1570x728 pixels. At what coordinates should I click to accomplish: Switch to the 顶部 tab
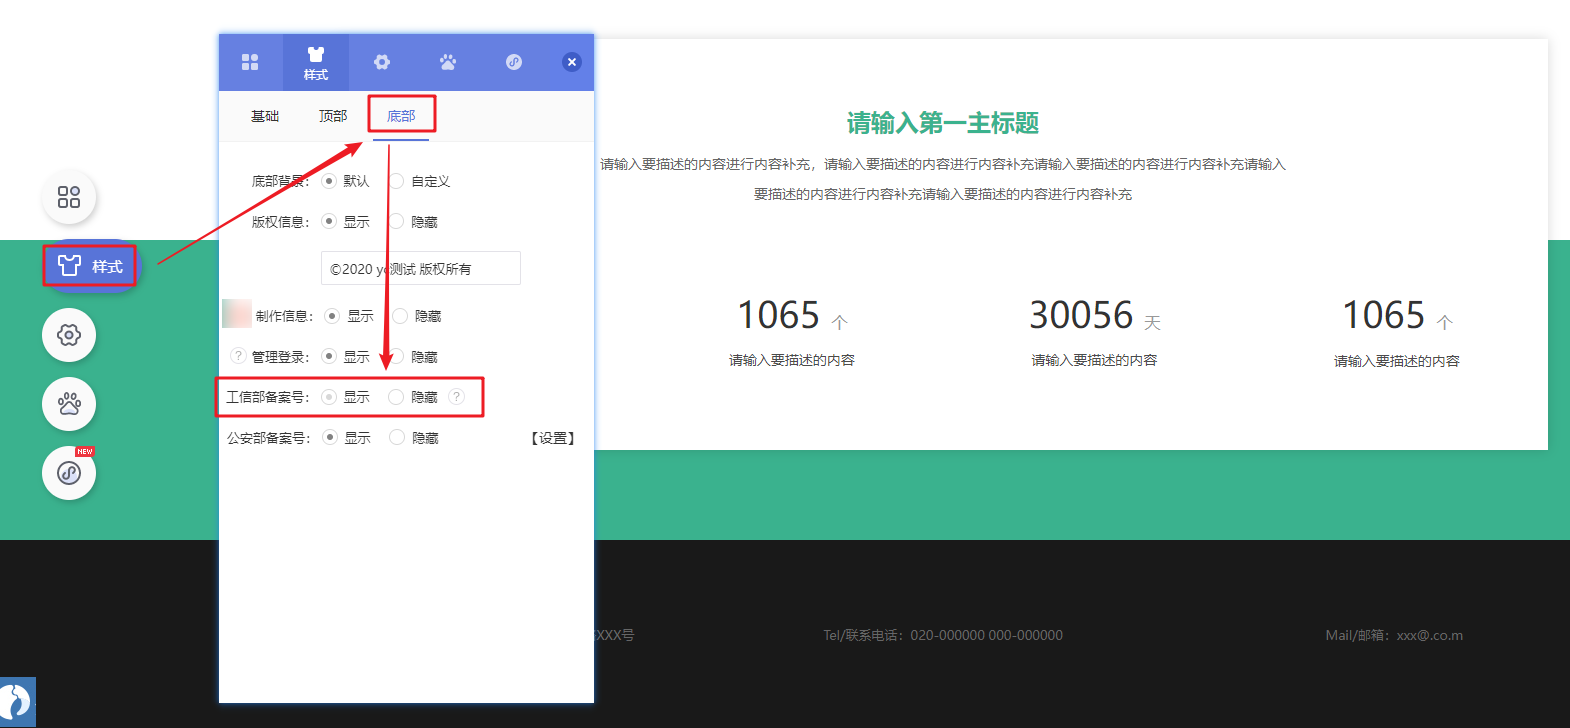[333, 116]
